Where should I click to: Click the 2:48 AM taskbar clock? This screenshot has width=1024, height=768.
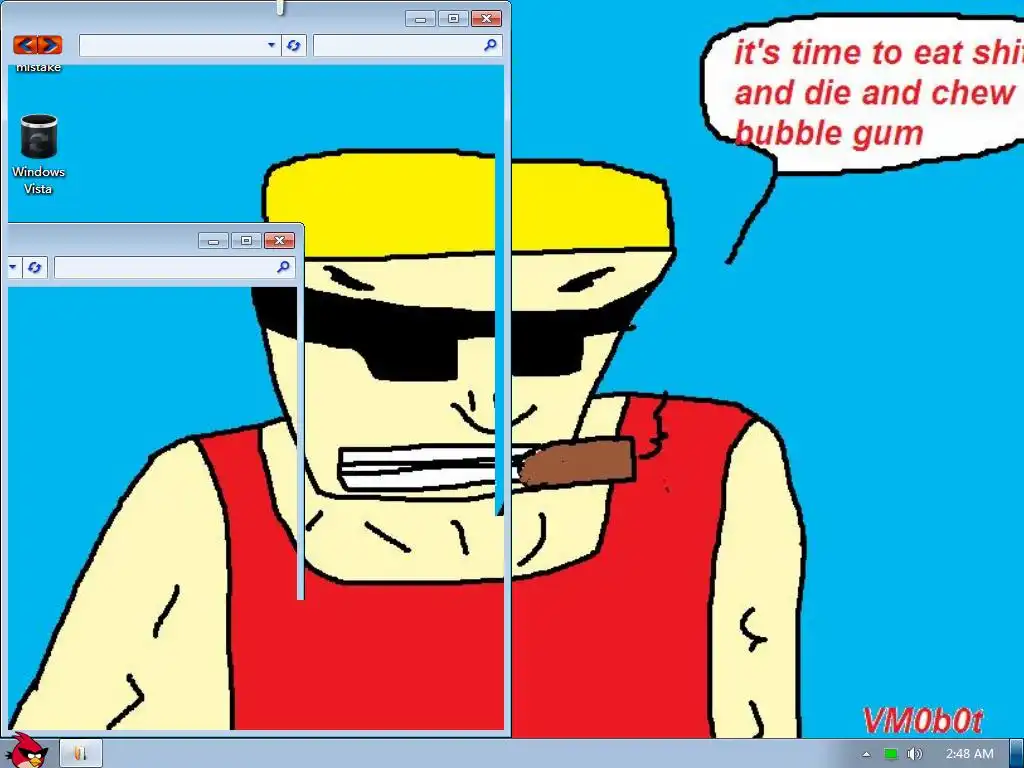pyautogui.click(x=969, y=754)
